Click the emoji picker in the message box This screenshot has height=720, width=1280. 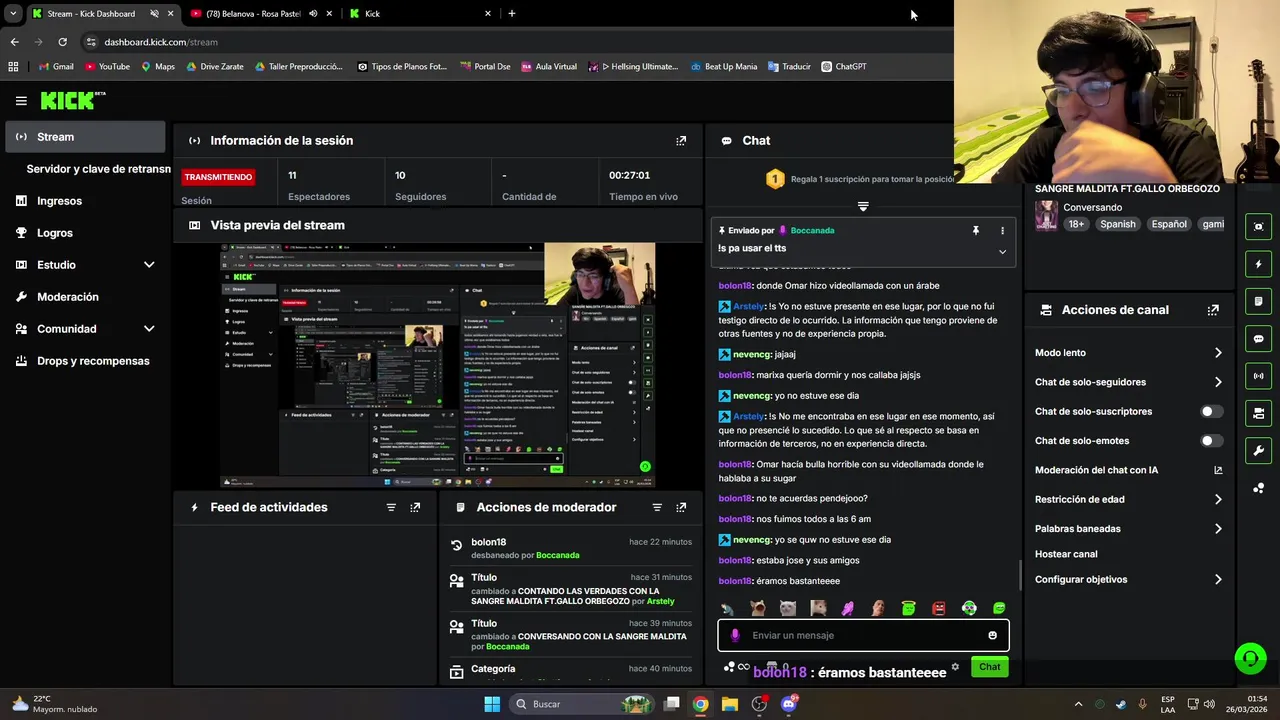(x=992, y=635)
